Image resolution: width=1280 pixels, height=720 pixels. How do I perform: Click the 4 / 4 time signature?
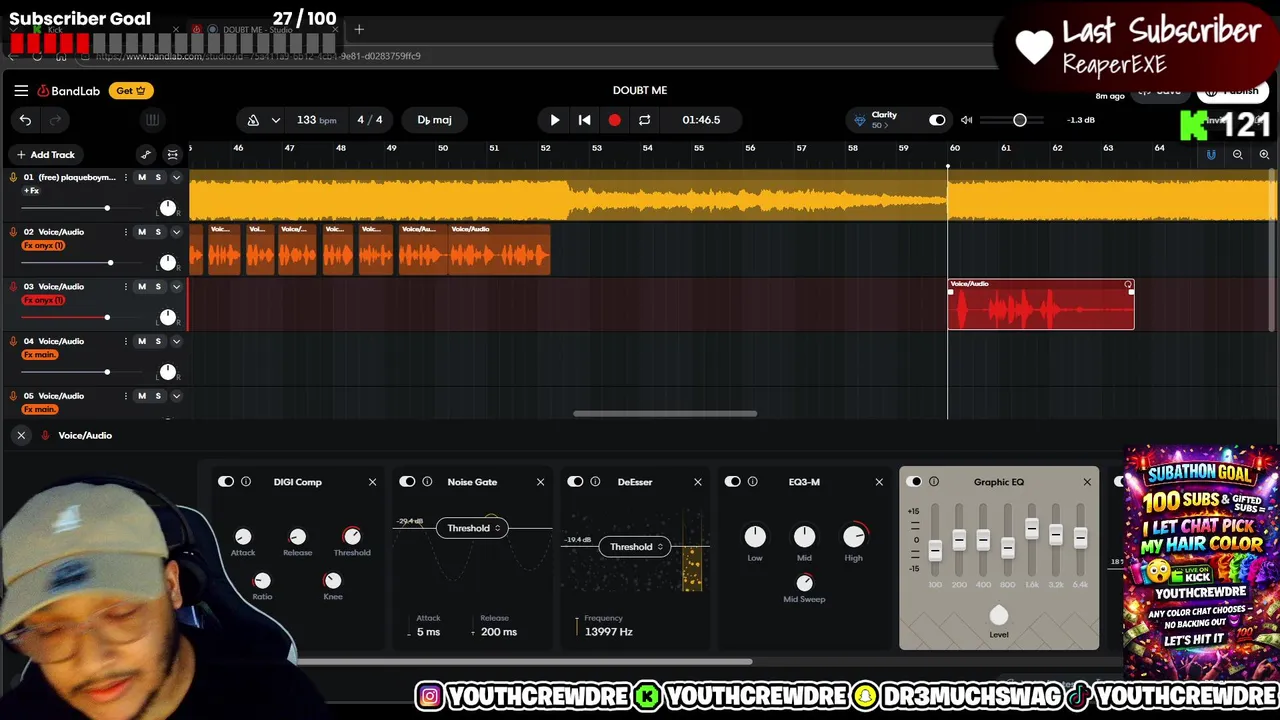370,120
